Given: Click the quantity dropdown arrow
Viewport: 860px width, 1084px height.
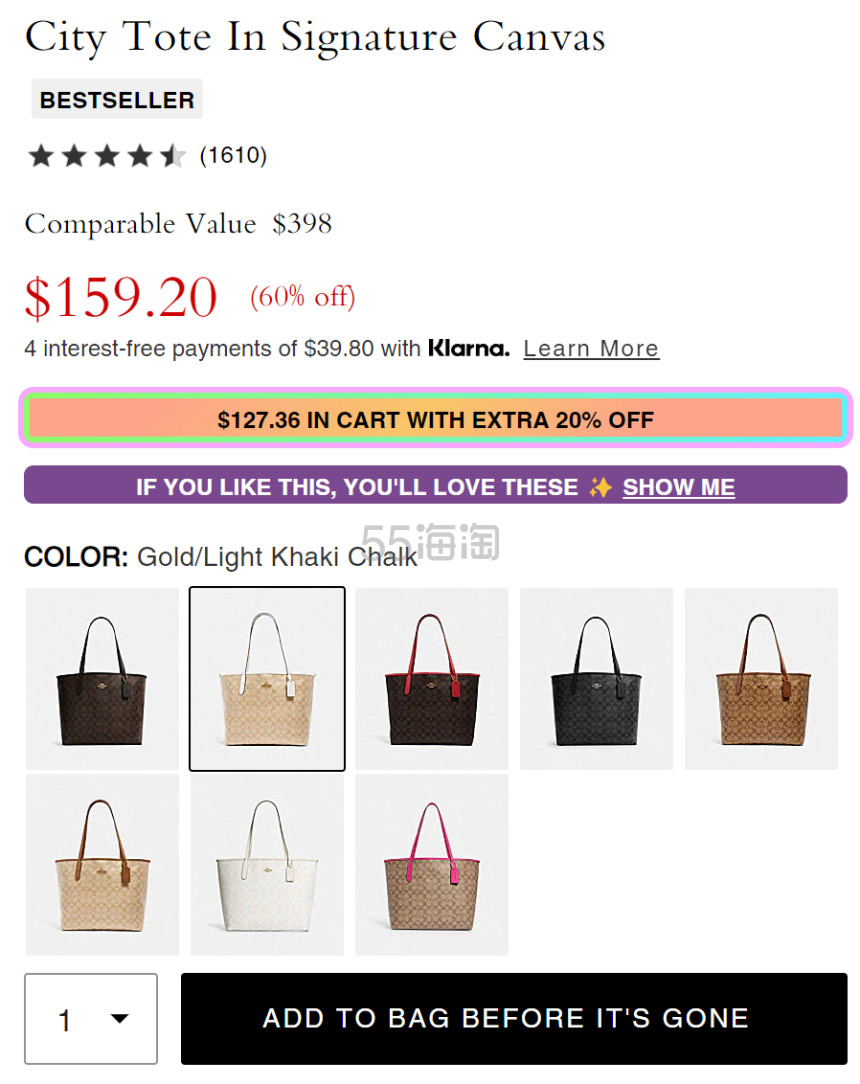Looking at the screenshot, I should pos(120,1018).
